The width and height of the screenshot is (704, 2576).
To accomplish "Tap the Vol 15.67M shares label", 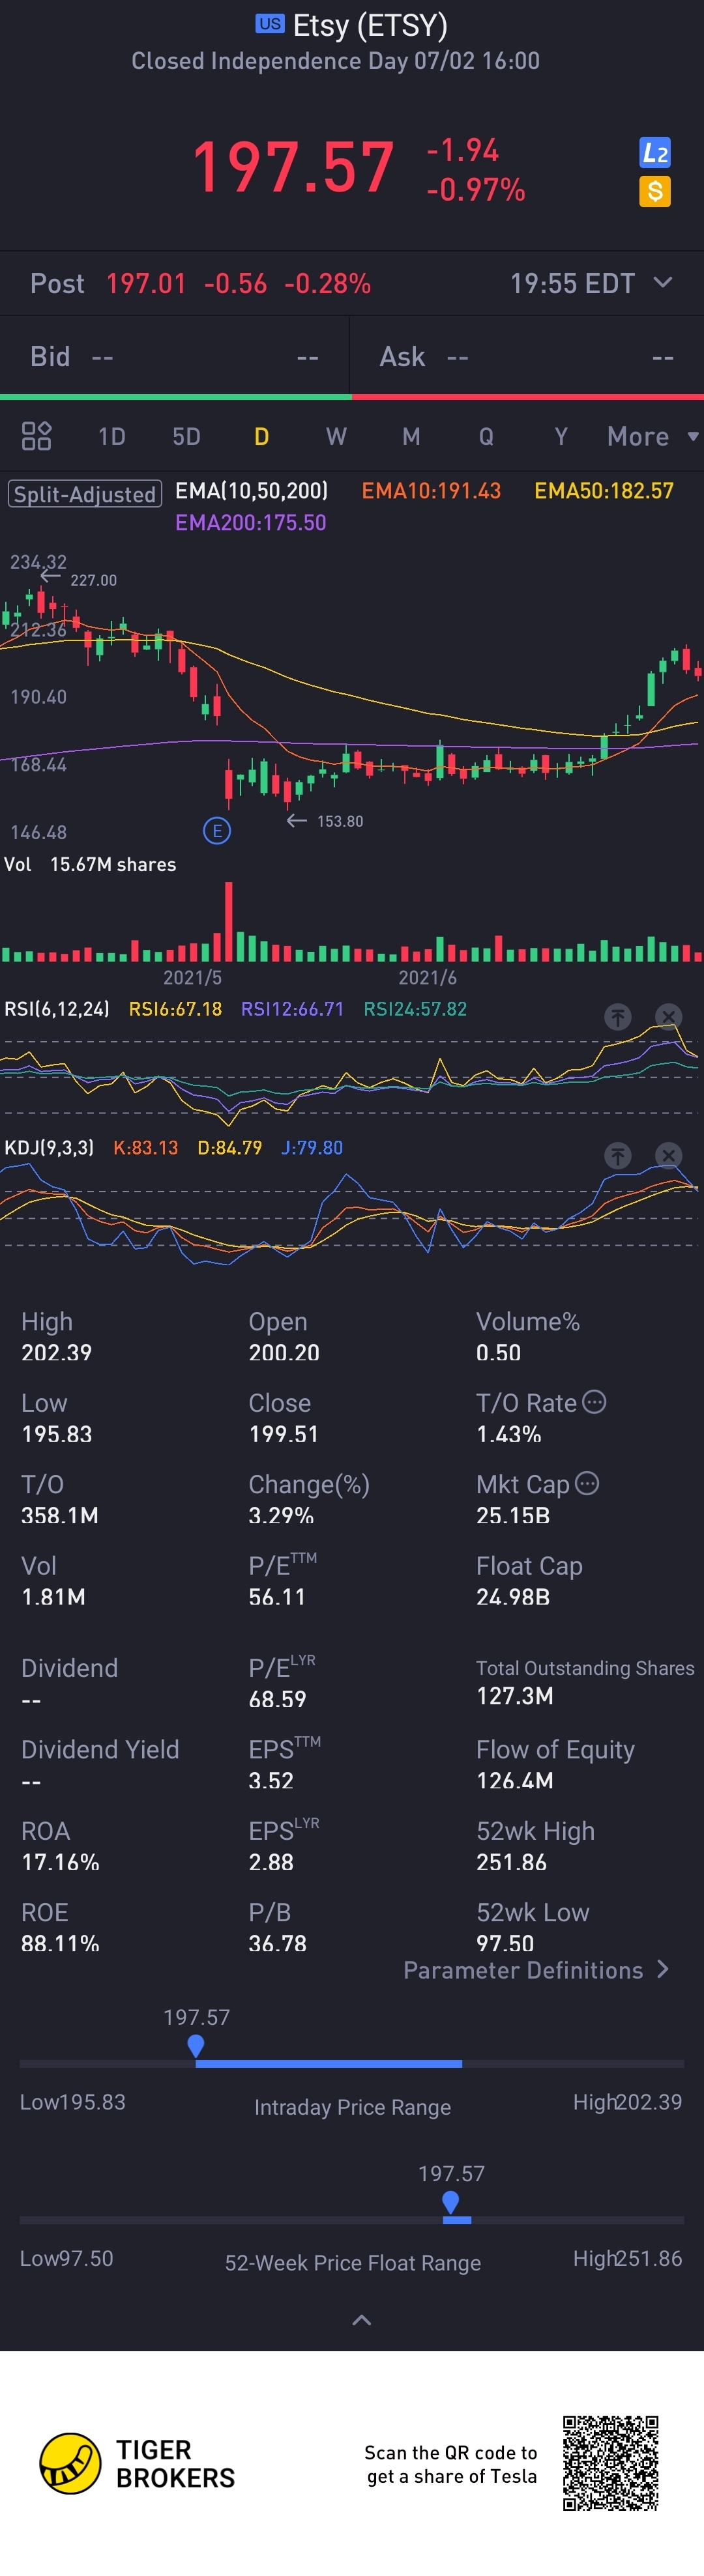I will click(90, 864).
